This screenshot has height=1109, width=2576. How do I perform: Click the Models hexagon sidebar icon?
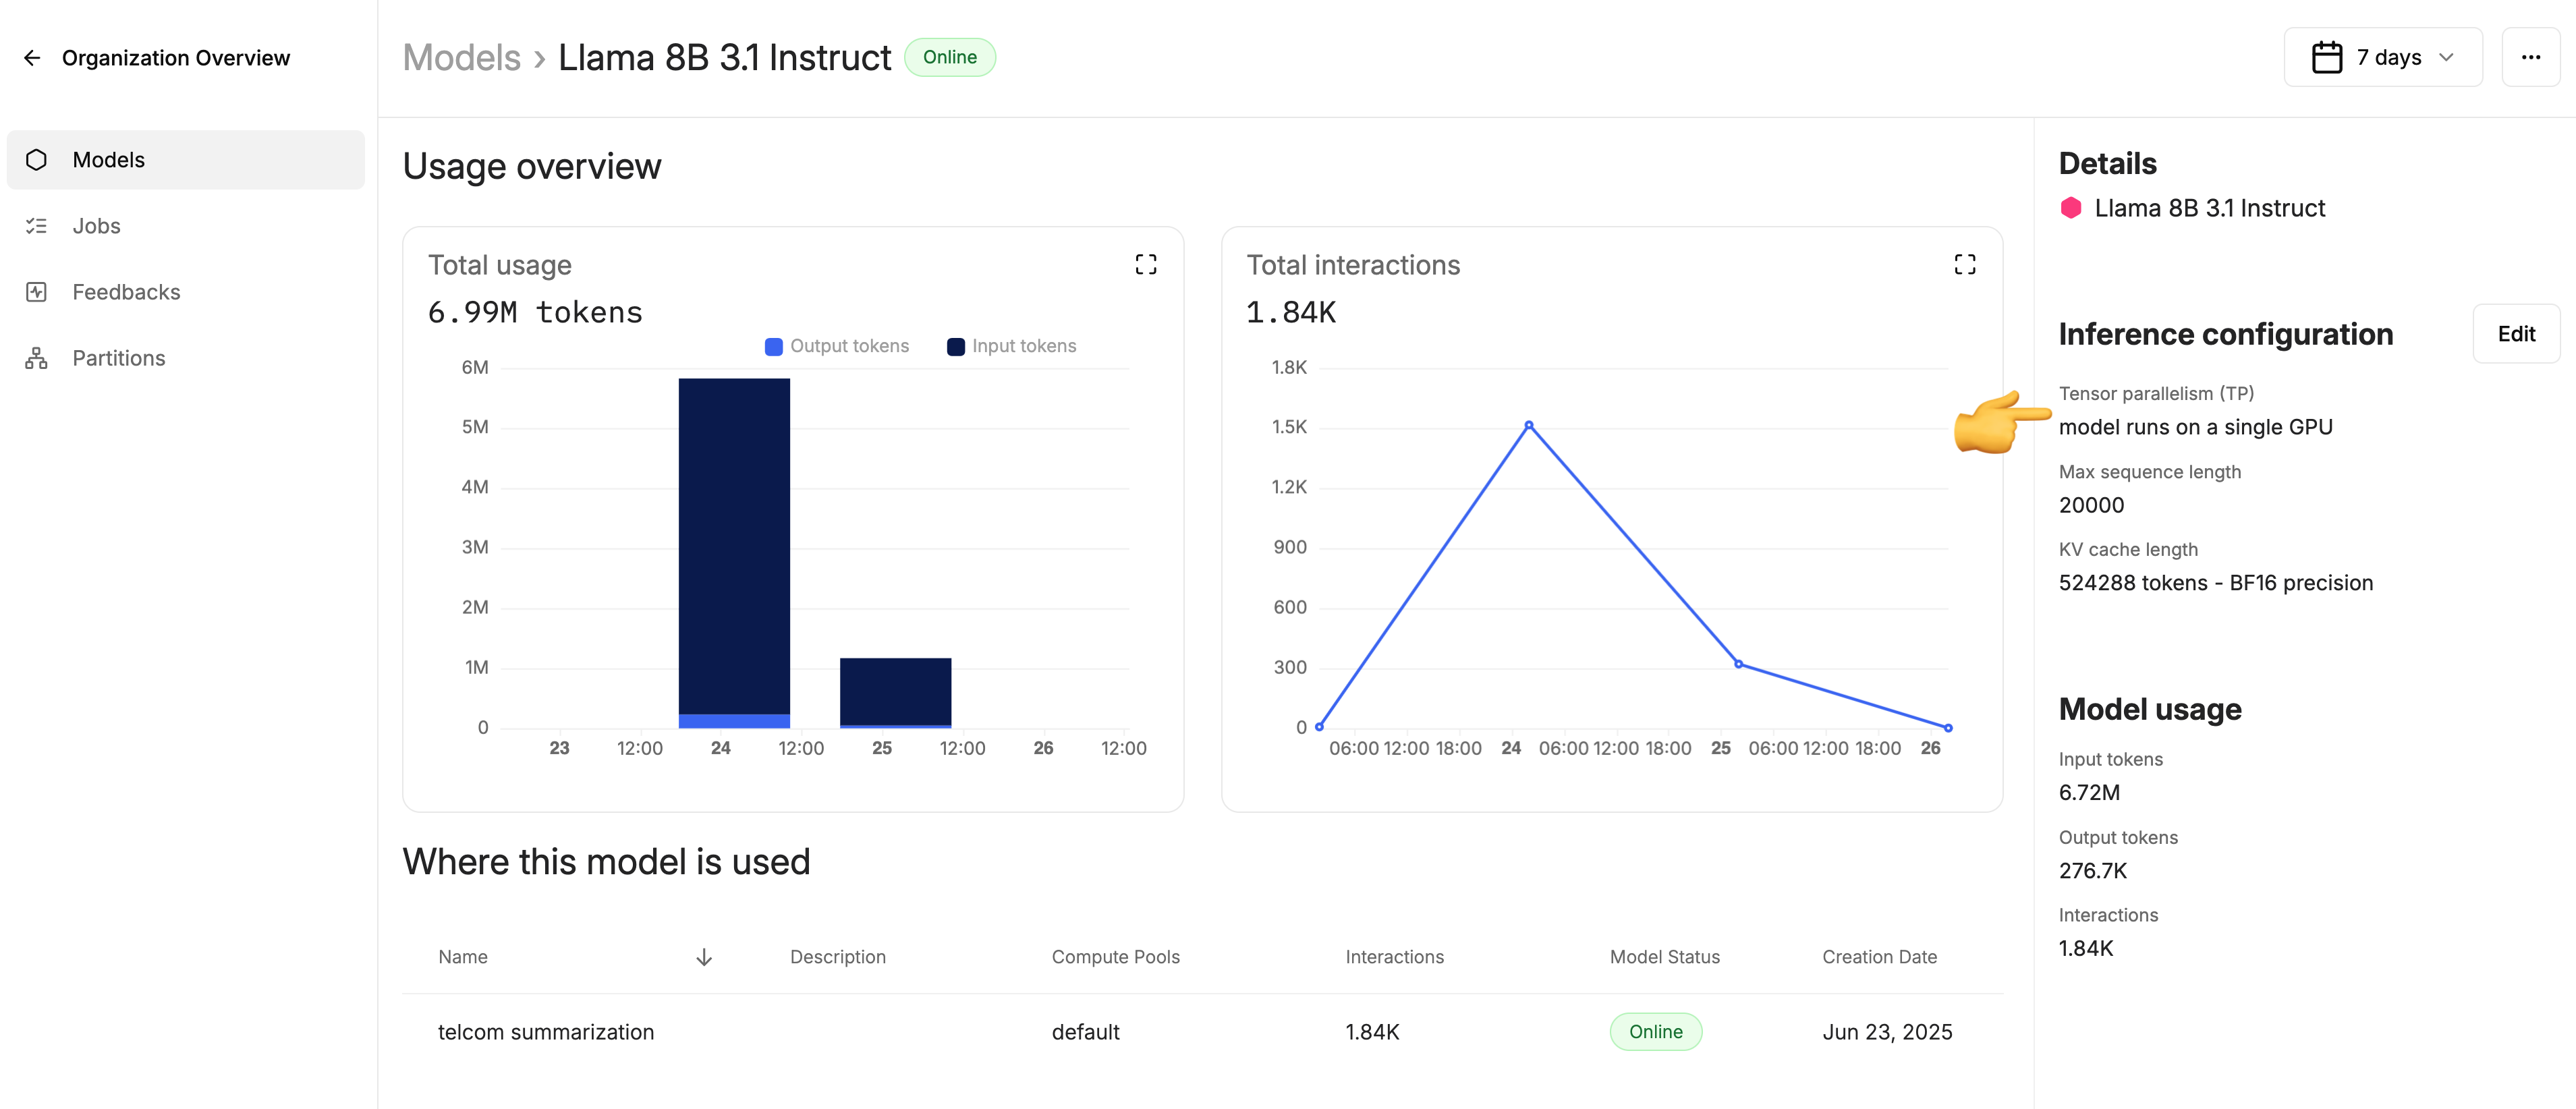pos(37,160)
